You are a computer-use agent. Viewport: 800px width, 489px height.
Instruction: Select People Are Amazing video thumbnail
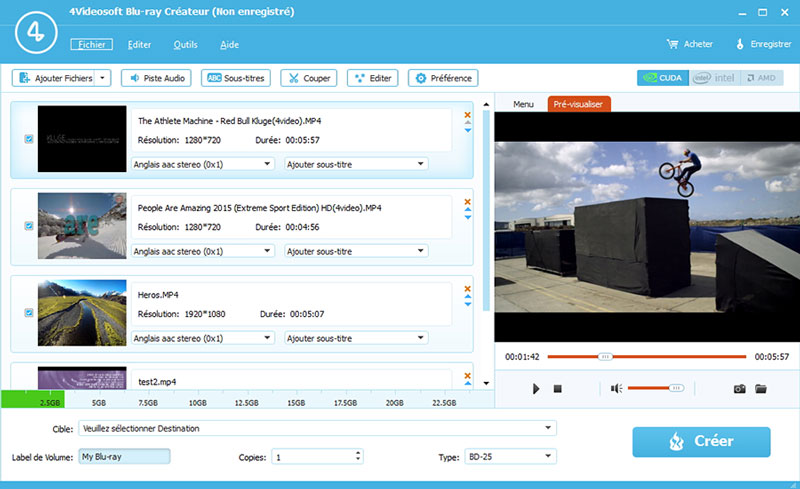82,226
